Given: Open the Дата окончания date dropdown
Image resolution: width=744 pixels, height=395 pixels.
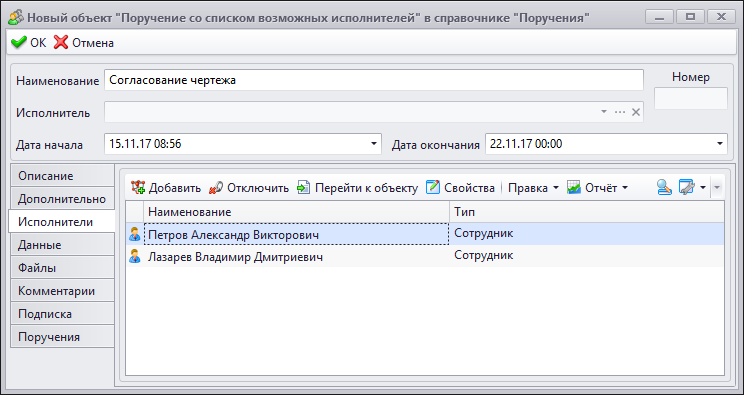Looking at the screenshot, I should click(x=720, y=144).
